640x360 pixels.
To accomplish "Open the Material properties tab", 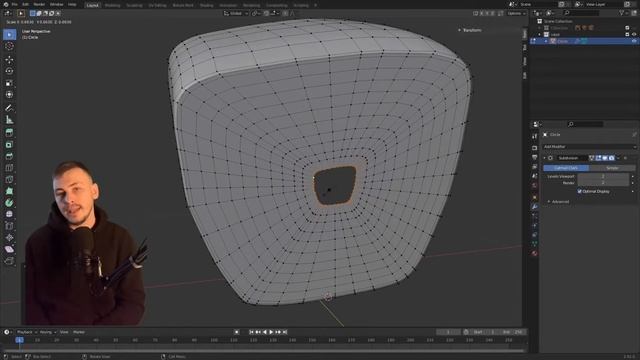I will click(x=535, y=253).
